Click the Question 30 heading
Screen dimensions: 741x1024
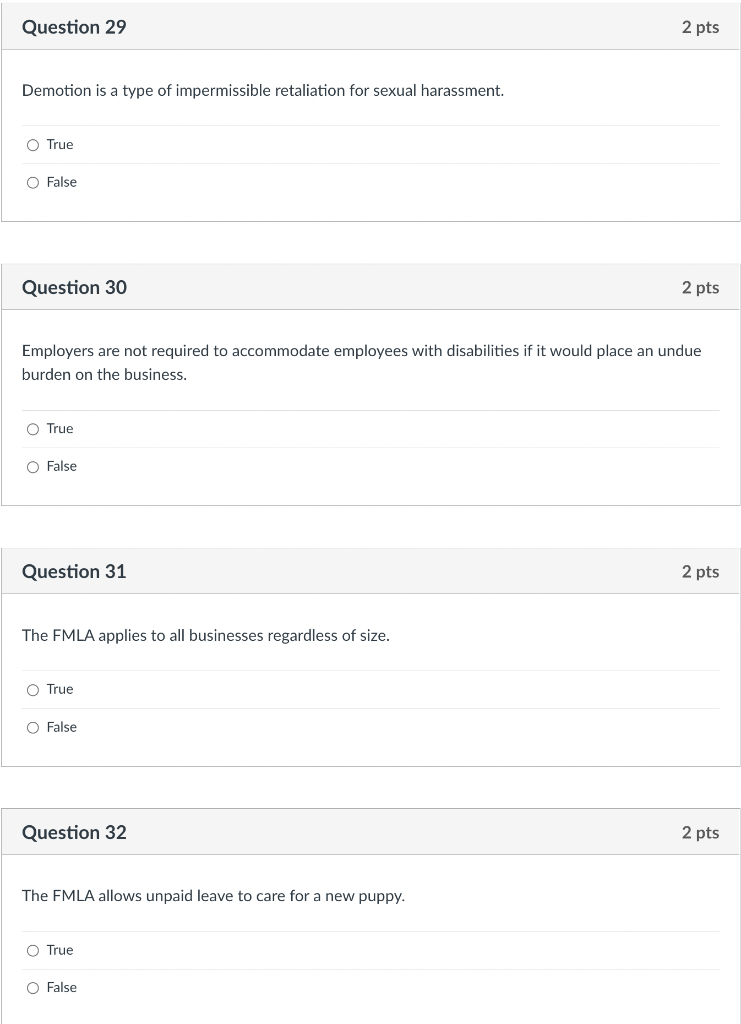coord(74,288)
